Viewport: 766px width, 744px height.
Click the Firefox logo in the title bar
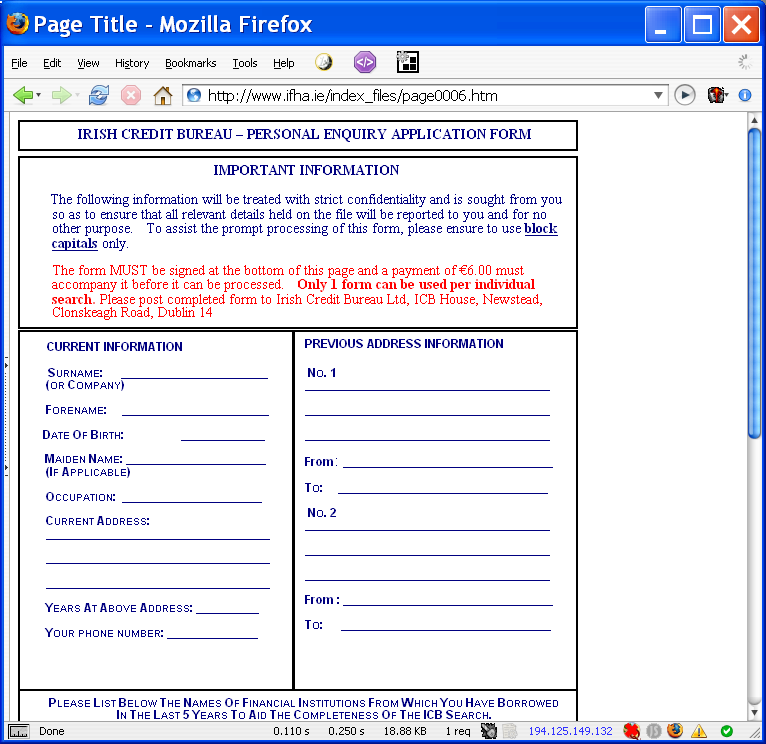pos(18,24)
